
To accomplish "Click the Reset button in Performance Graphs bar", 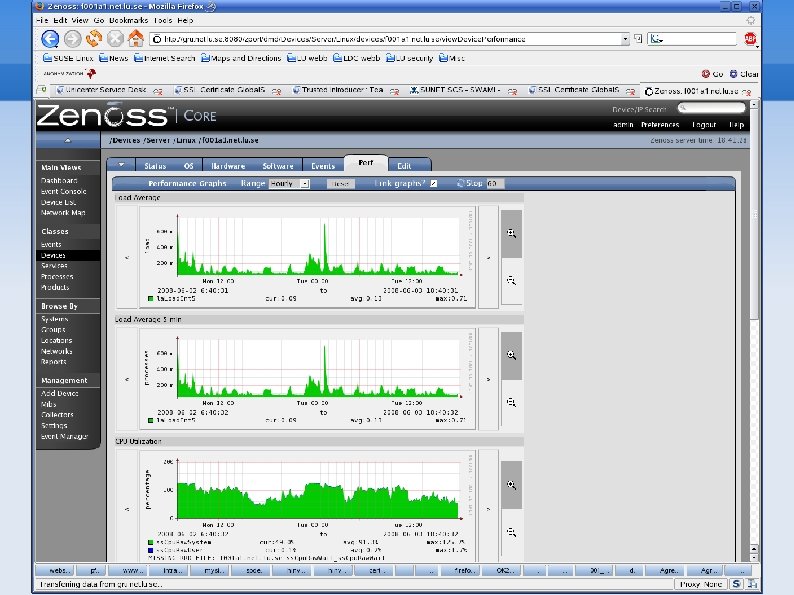I will (x=340, y=184).
